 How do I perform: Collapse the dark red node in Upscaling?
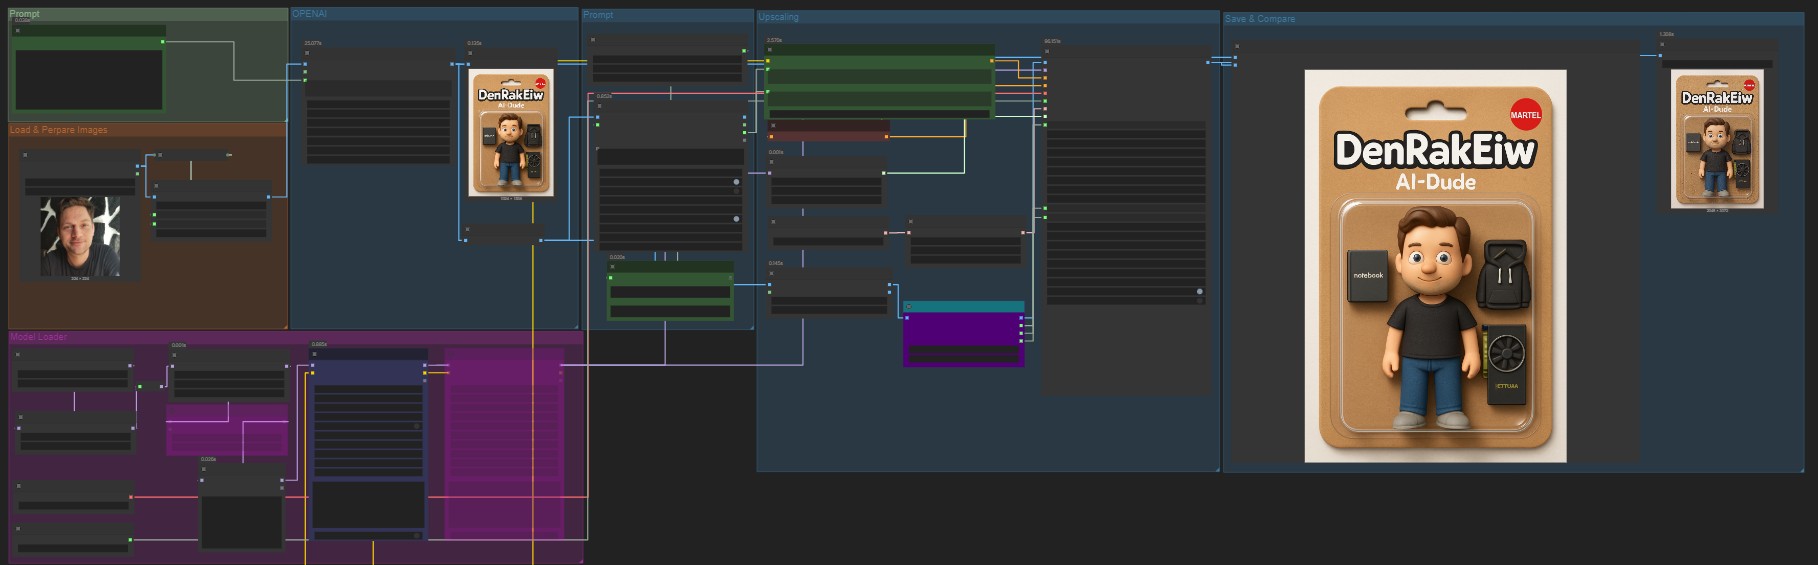(x=772, y=126)
